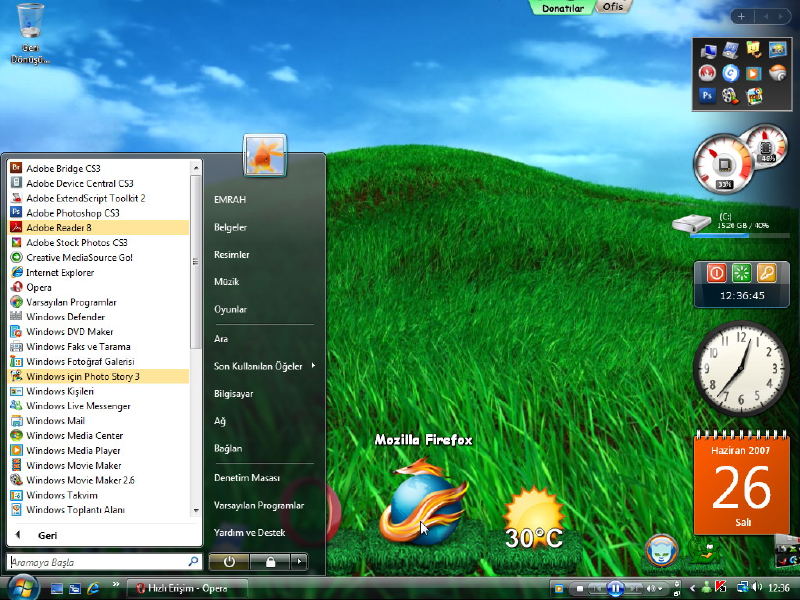
Task: Open Bilgisayar in the Start menu
Action: (234, 394)
